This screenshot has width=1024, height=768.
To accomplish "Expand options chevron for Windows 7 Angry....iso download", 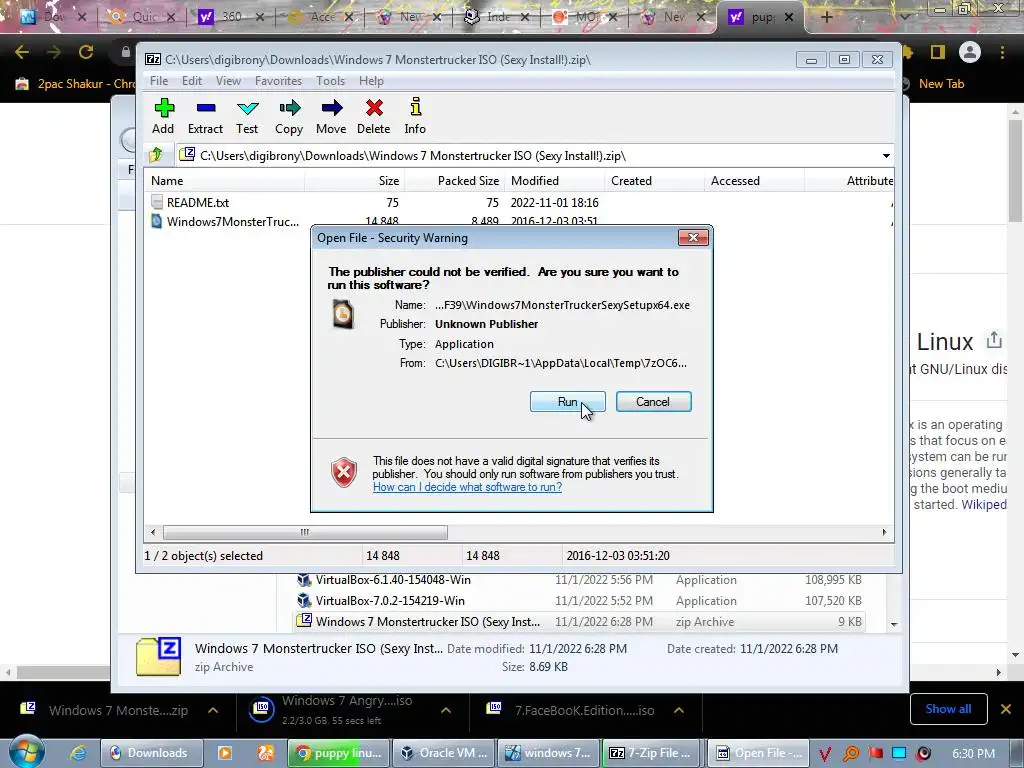I will (446, 711).
